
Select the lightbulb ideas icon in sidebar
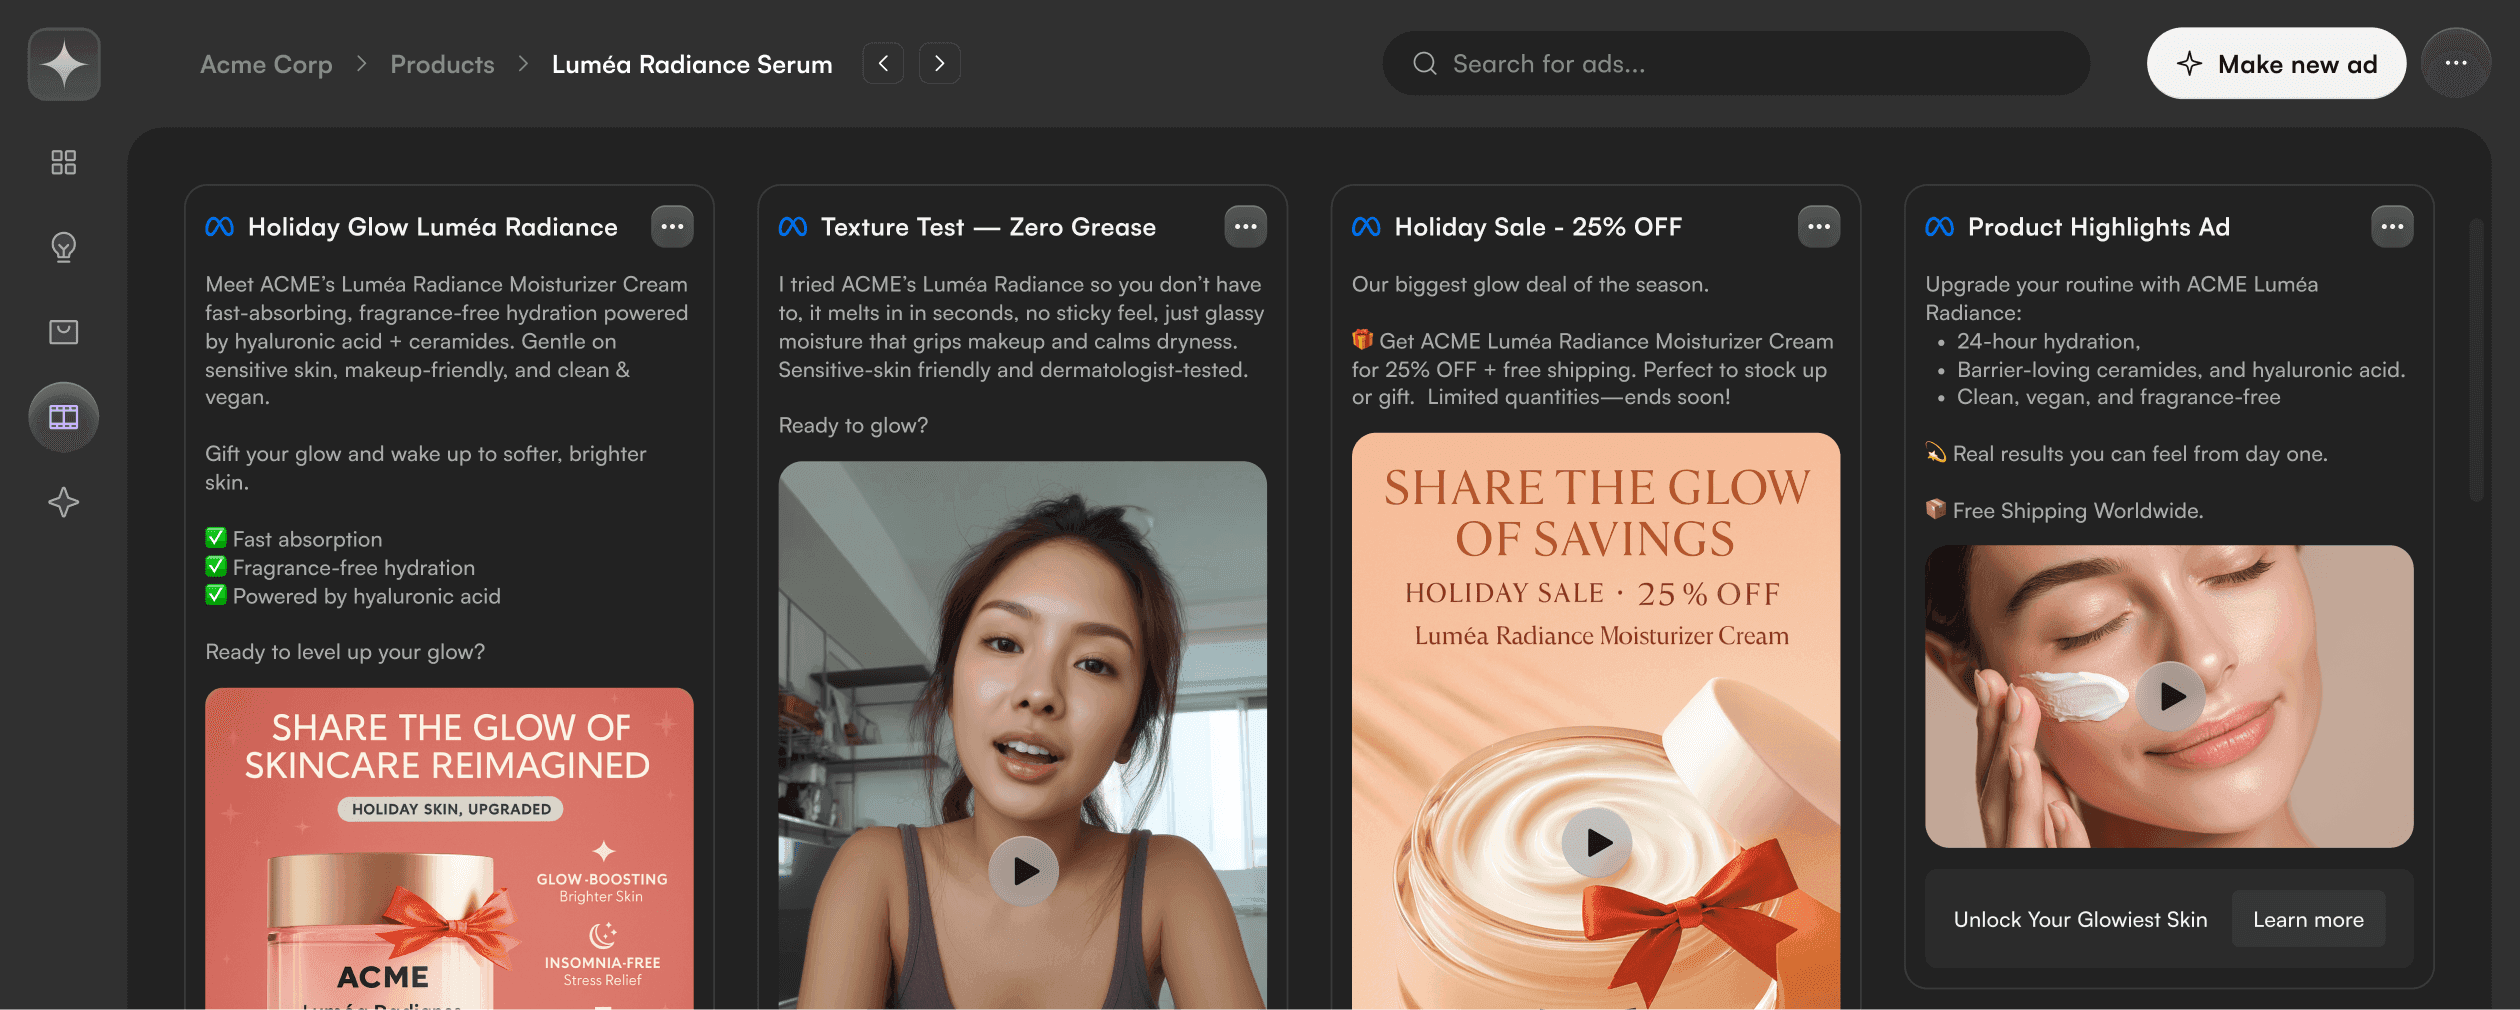pos(63,248)
